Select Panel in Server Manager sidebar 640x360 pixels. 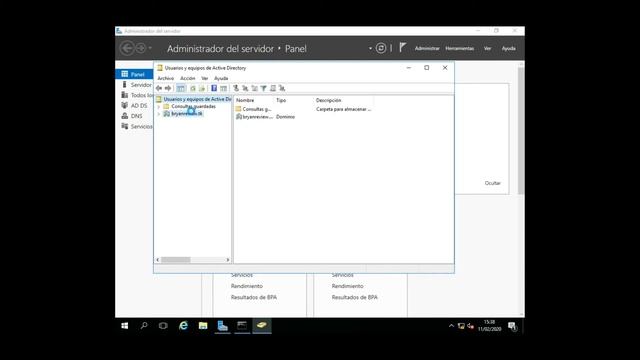pos(134,74)
